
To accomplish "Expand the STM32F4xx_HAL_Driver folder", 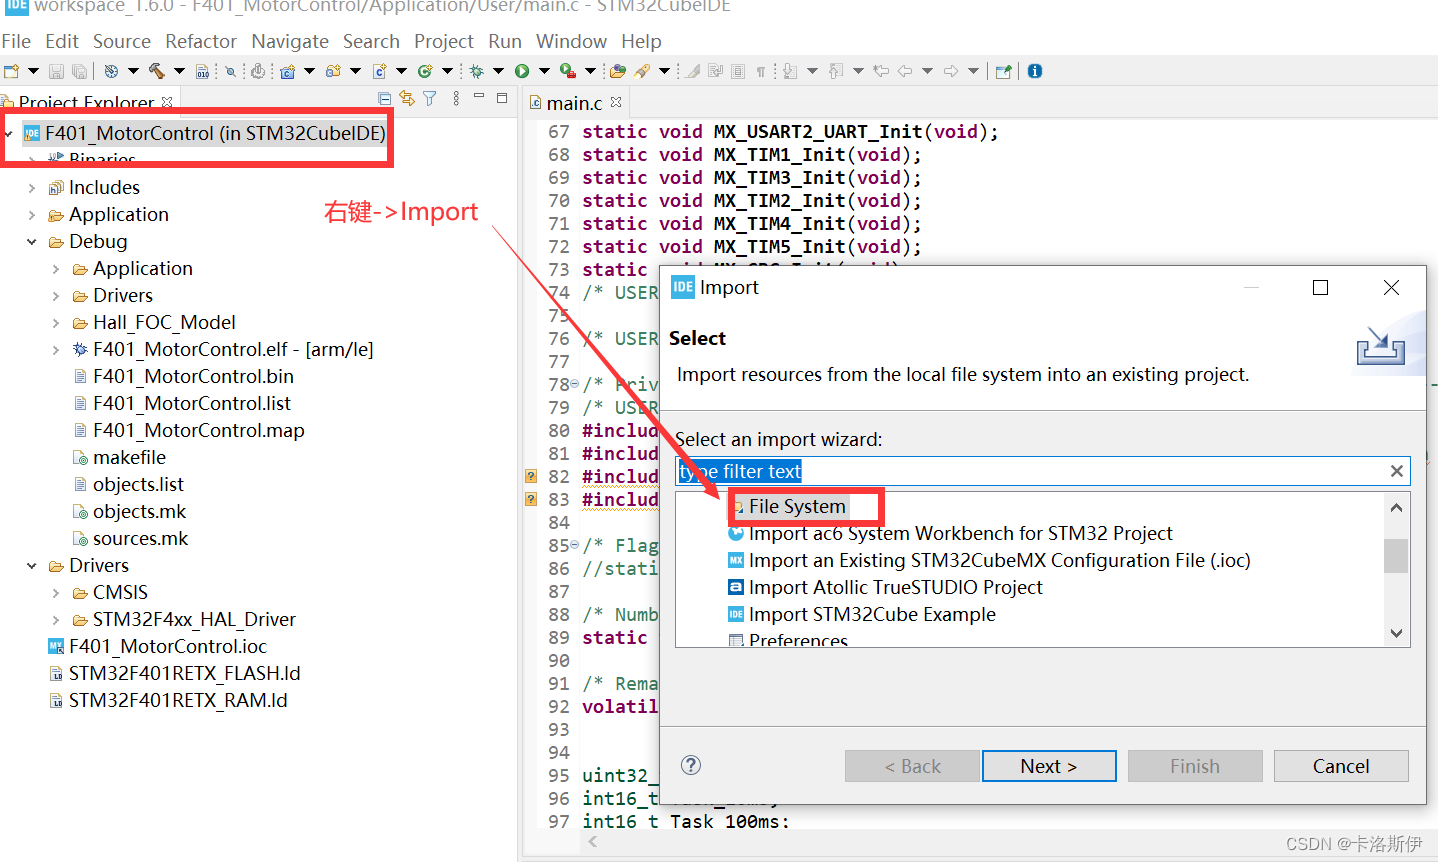I will click(x=56, y=620).
